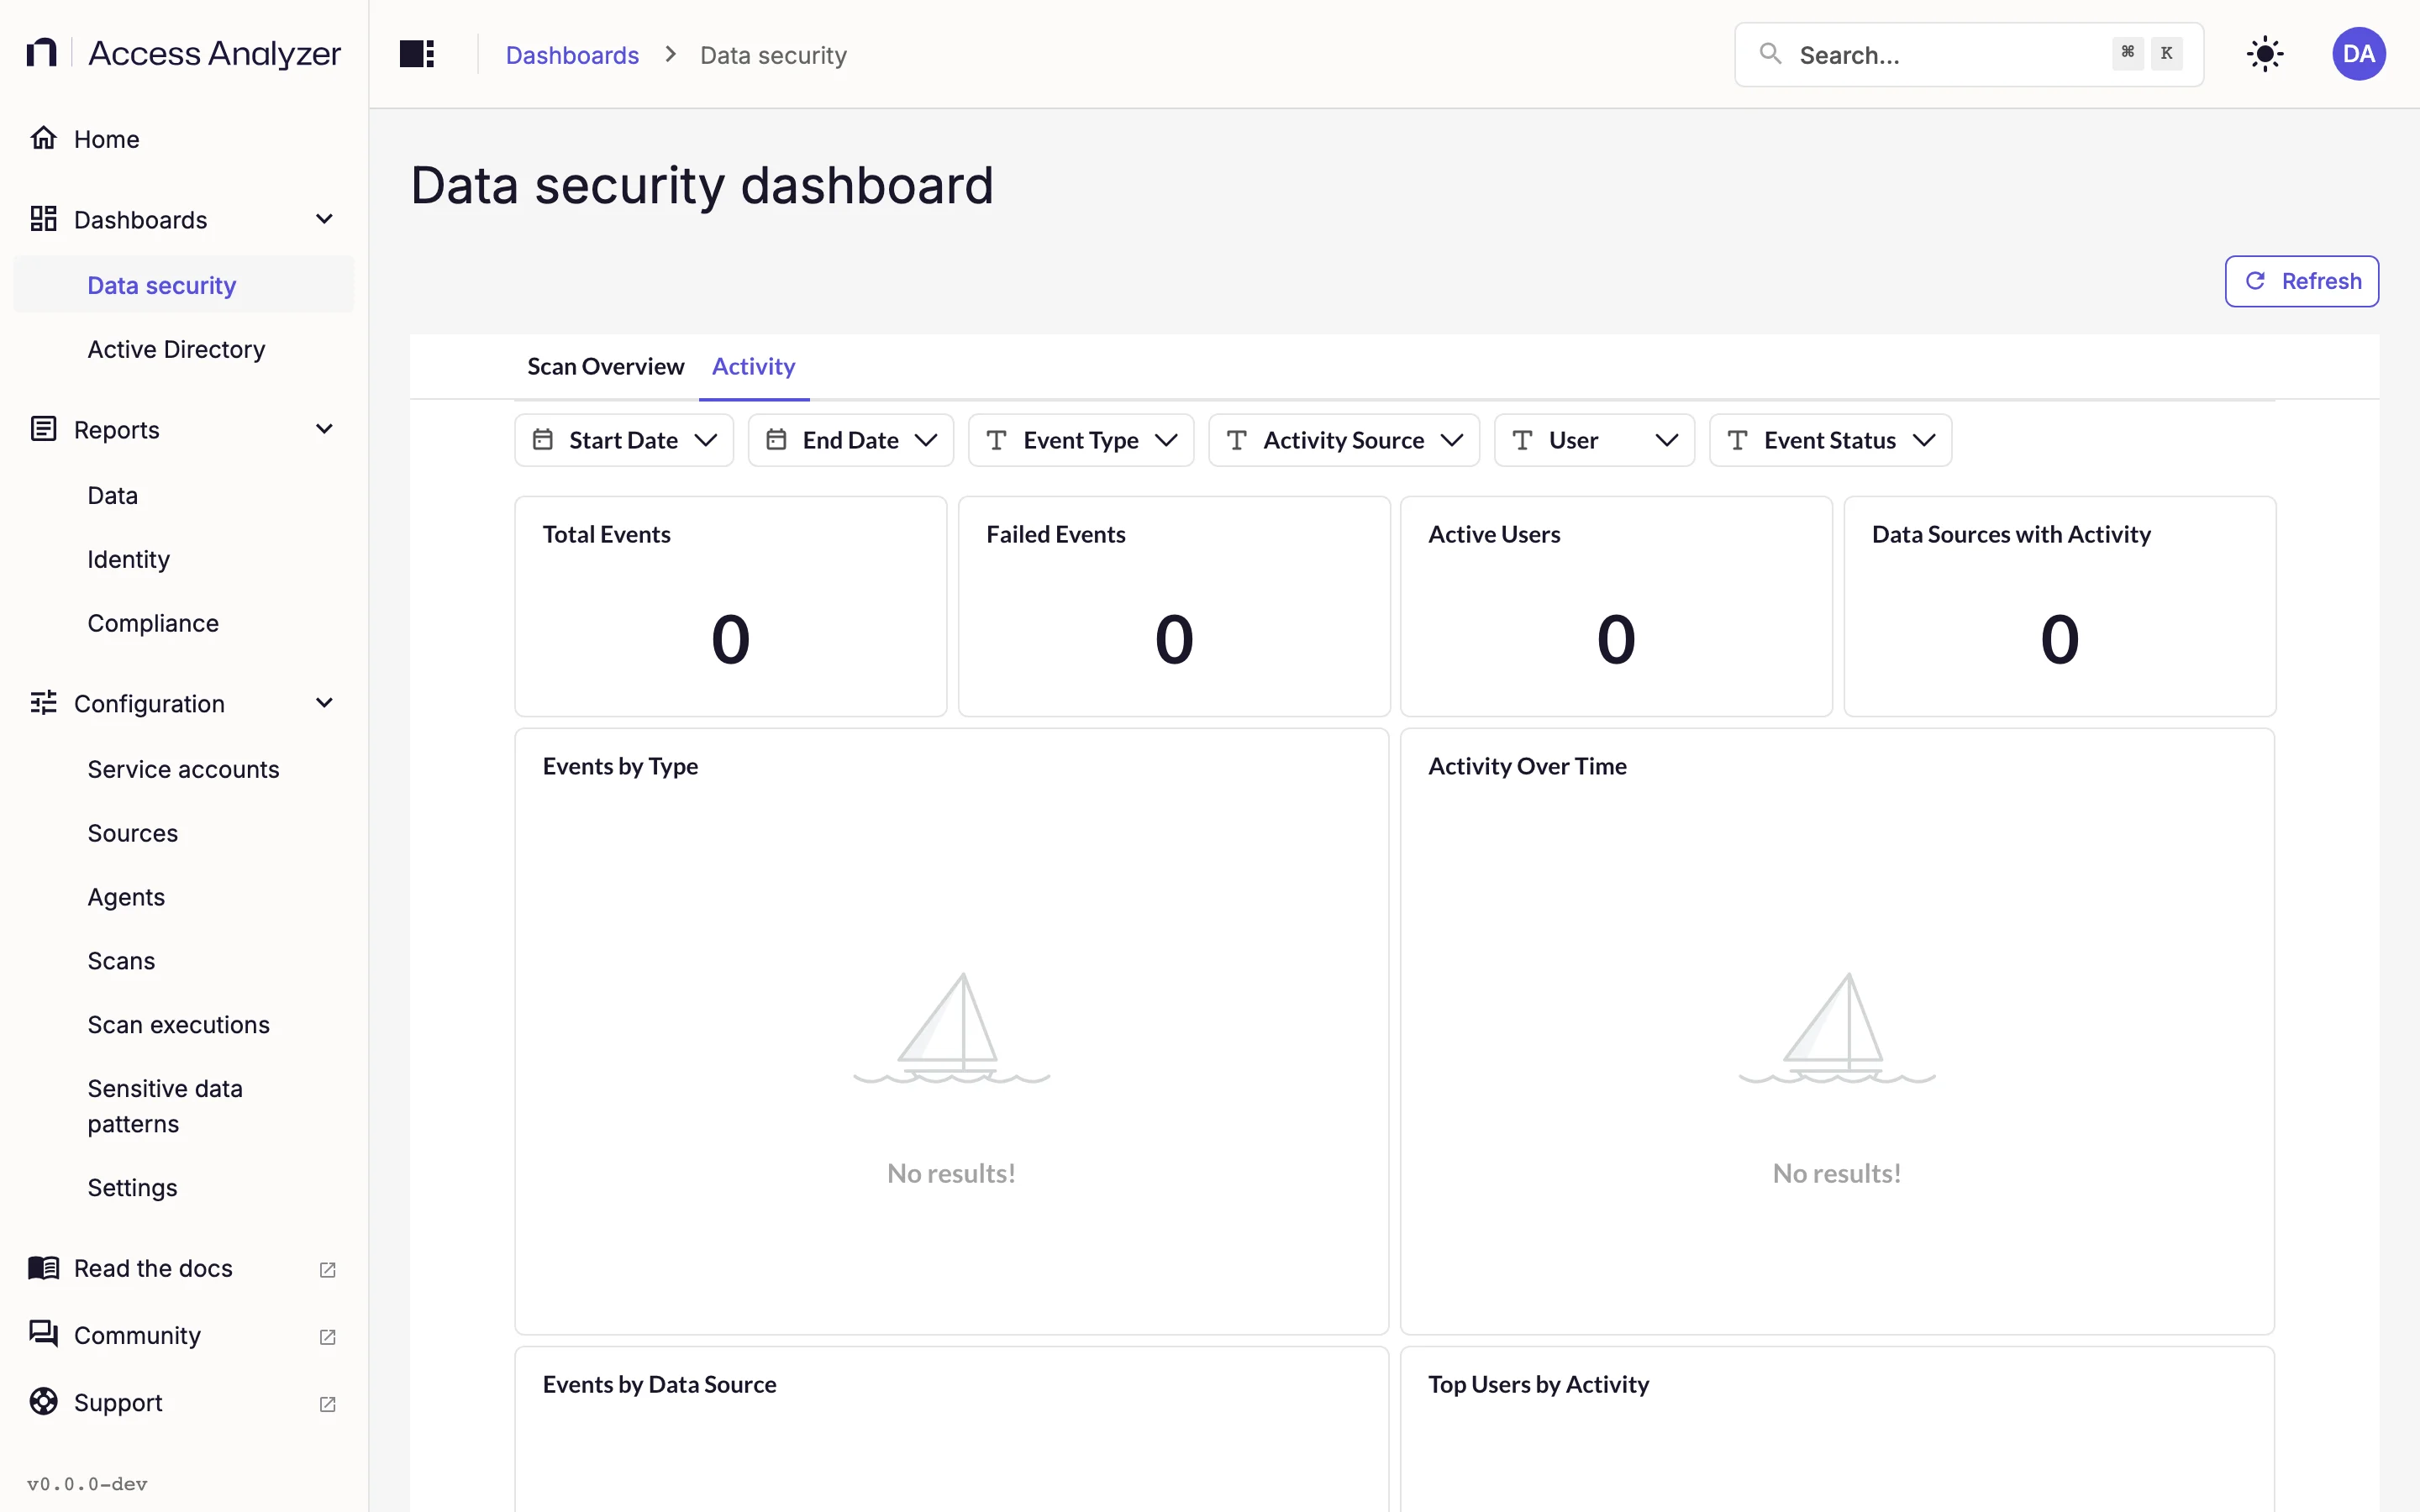
Task: Open Community external link icon
Action: [x=327, y=1337]
